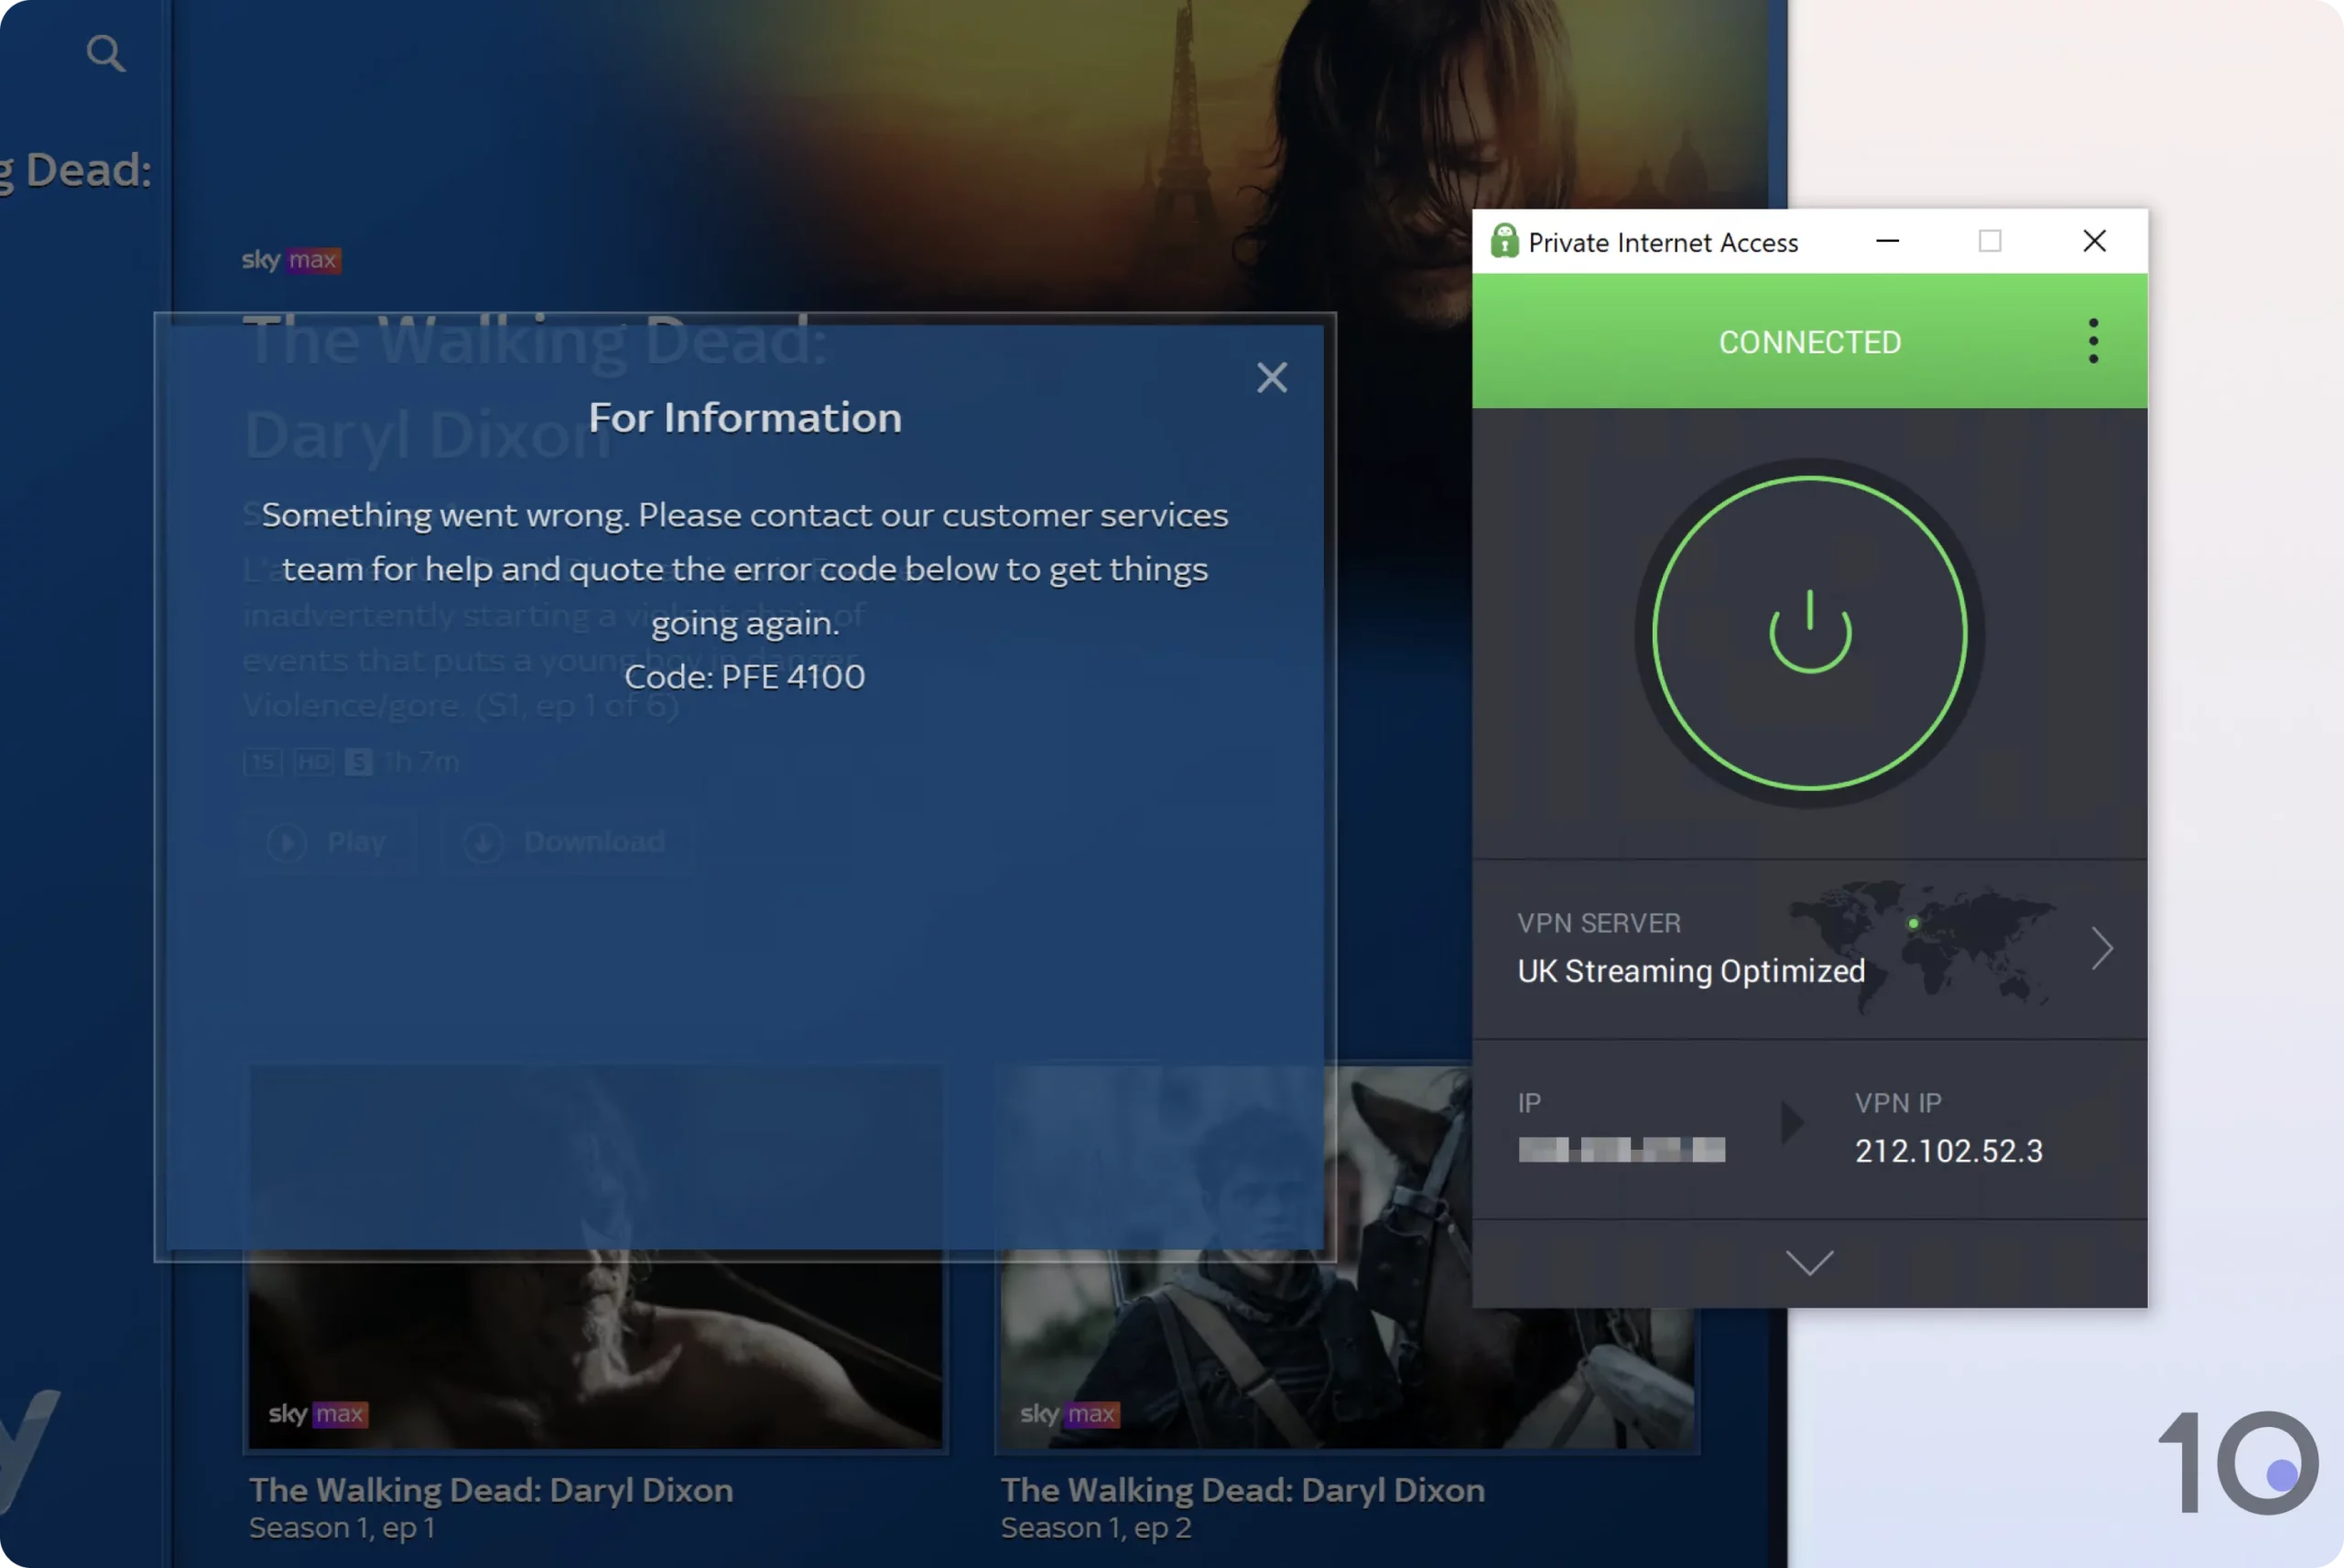The image size is (2344, 1568).
Task: Toggle the VPN off with the power button
Action: pos(1809,632)
